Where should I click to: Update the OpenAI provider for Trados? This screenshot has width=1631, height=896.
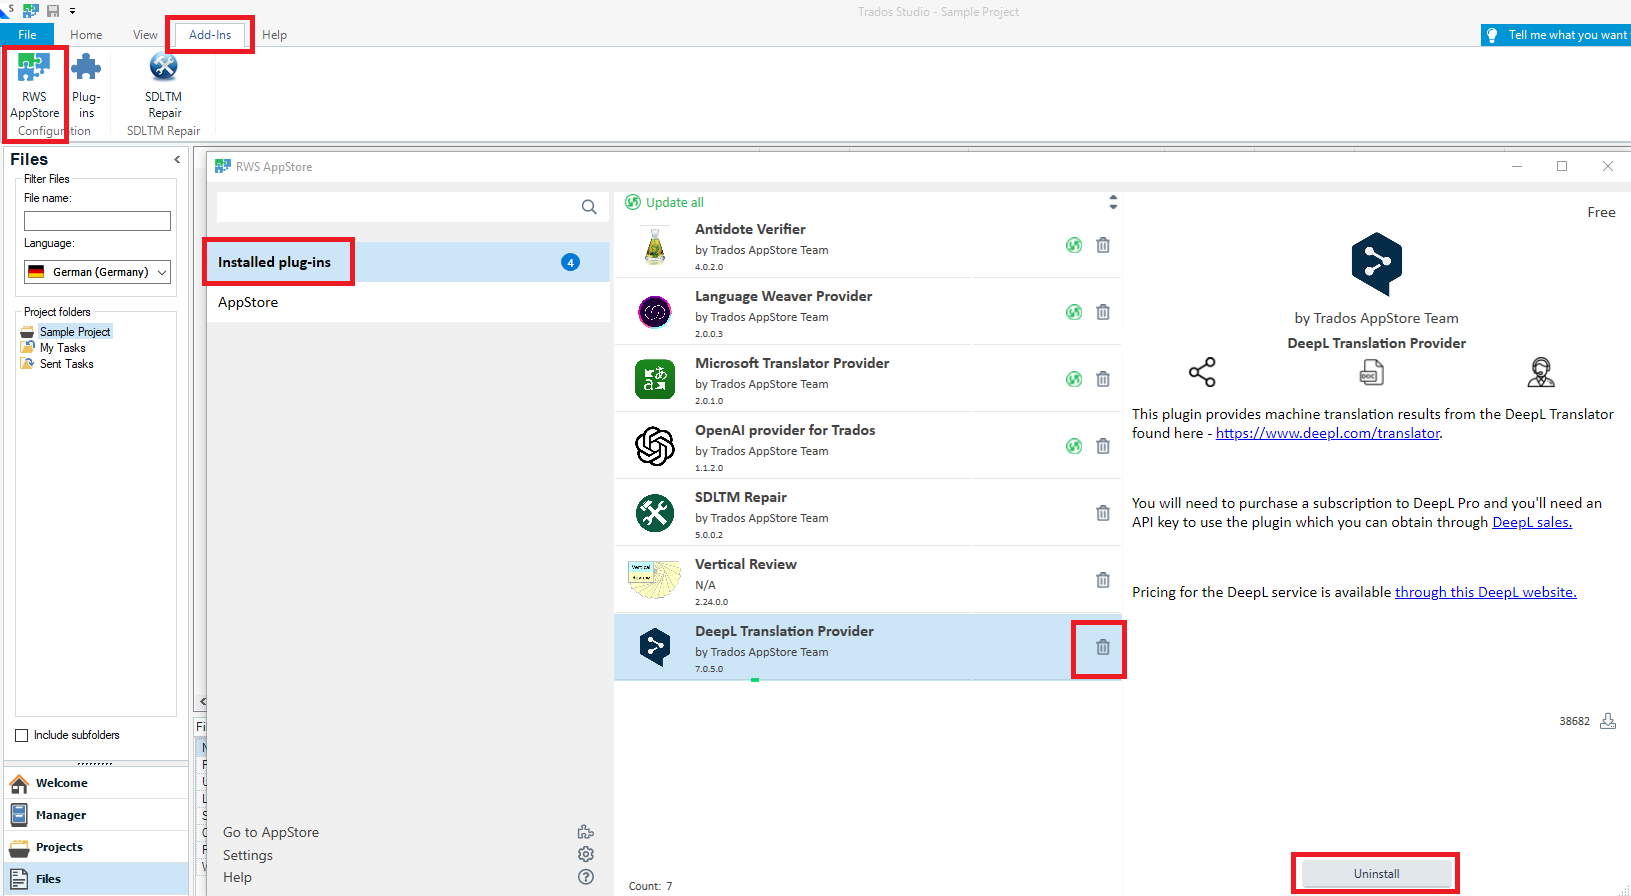point(1074,446)
